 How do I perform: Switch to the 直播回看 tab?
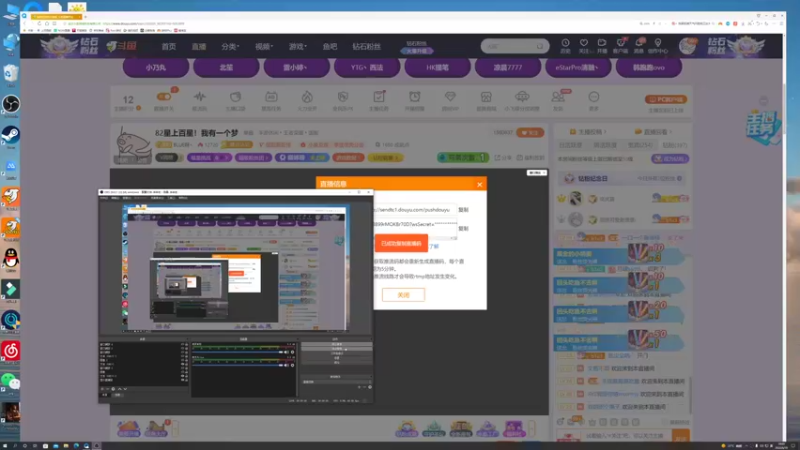pyautogui.click(x=654, y=132)
